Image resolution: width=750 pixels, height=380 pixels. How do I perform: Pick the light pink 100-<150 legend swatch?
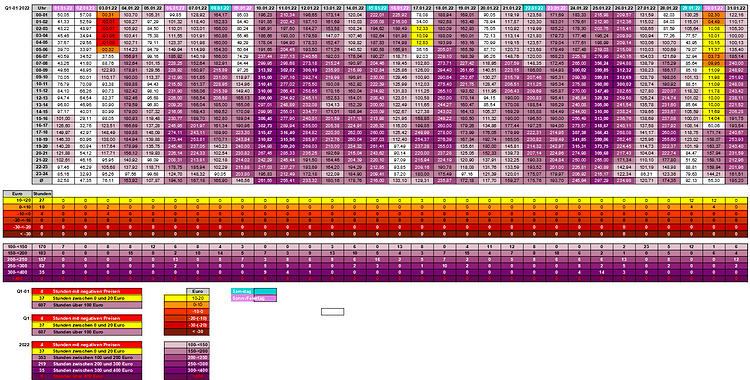pyautogui.click(x=175, y=344)
